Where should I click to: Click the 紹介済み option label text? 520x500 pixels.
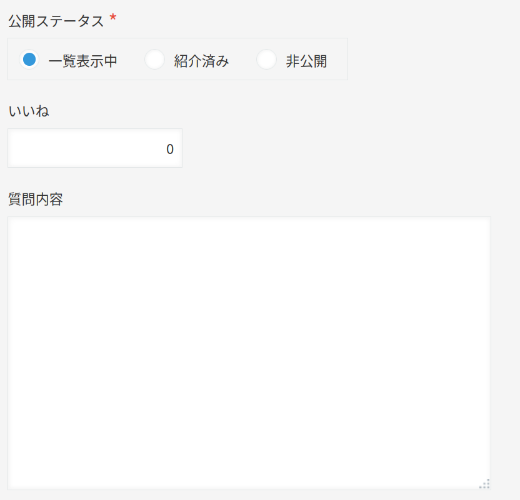[201, 61]
